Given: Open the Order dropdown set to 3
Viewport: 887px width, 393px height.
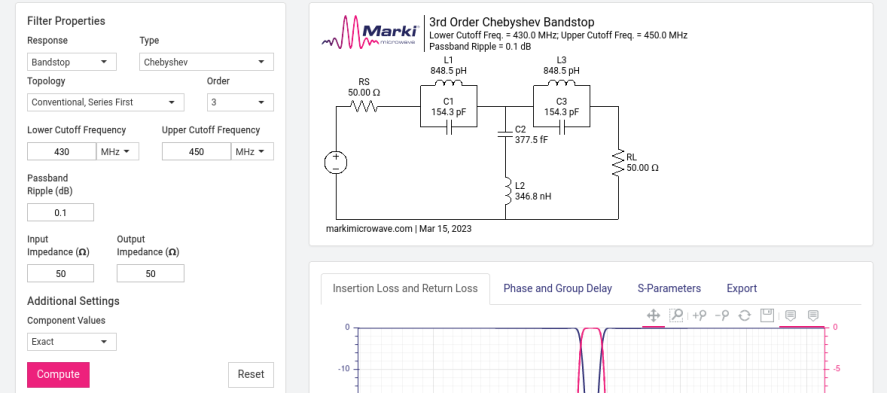Looking at the screenshot, I should [x=240, y=102].
